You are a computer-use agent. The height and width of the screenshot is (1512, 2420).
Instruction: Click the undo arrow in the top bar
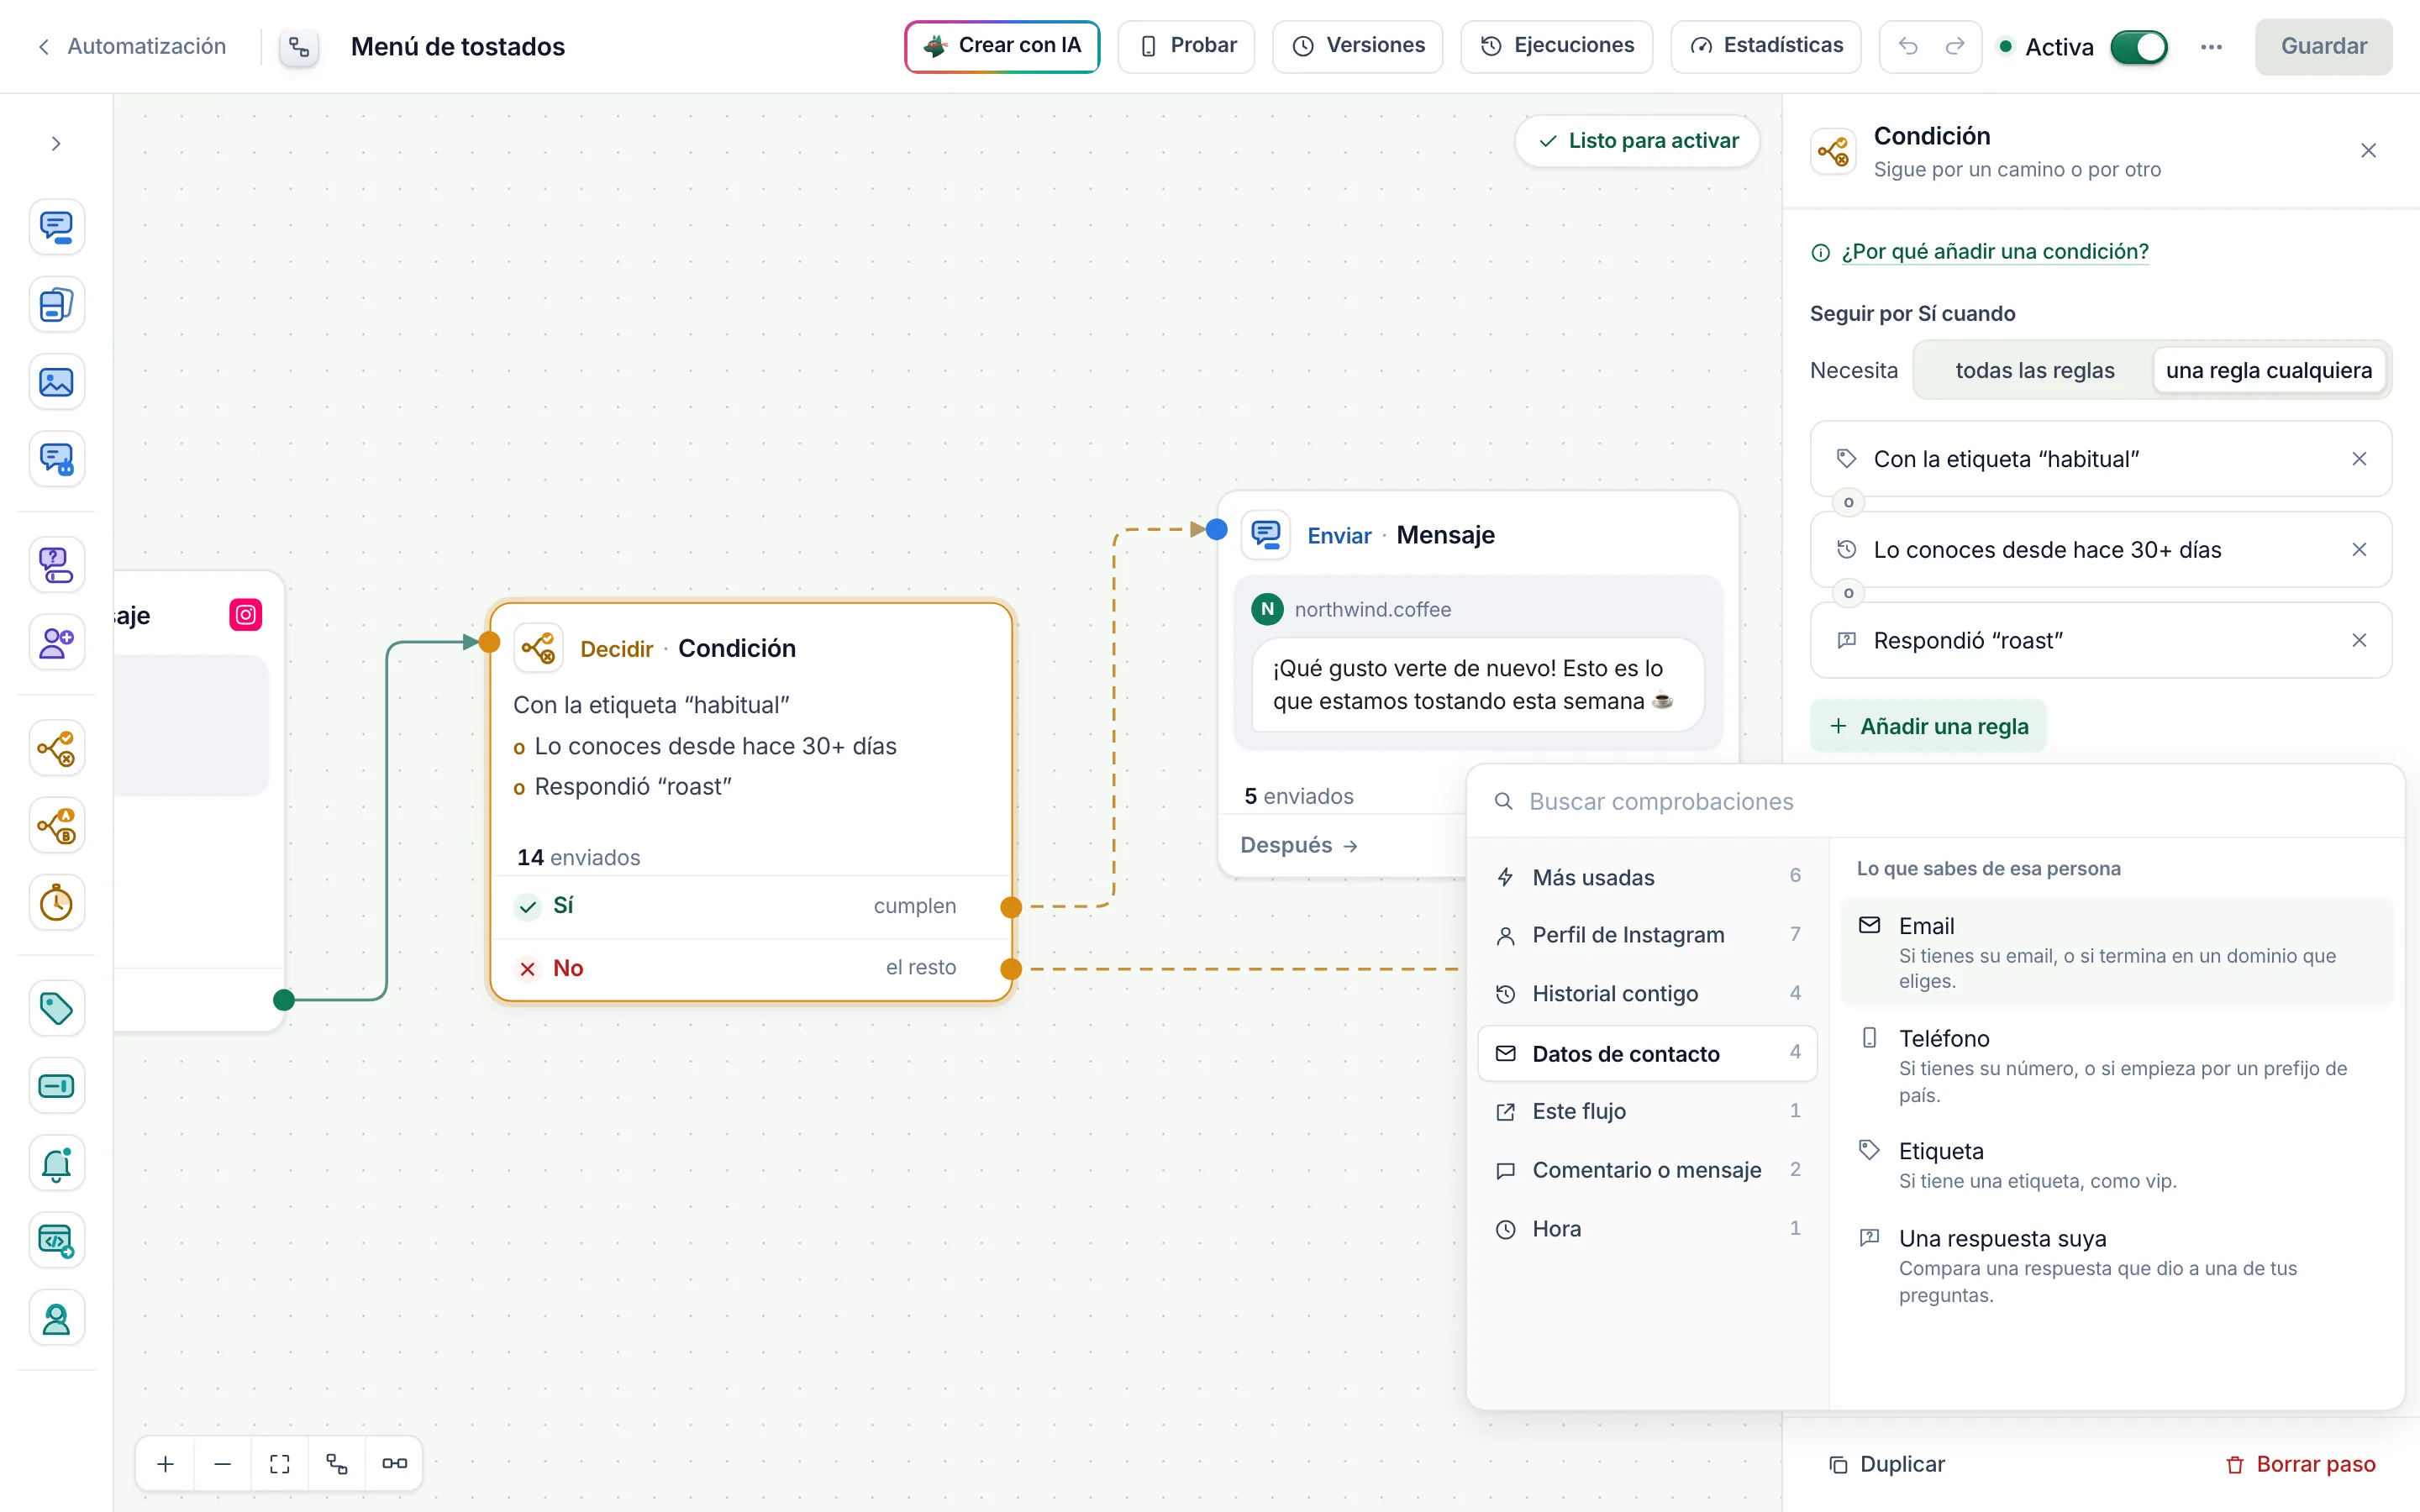tap(1908, 46)
